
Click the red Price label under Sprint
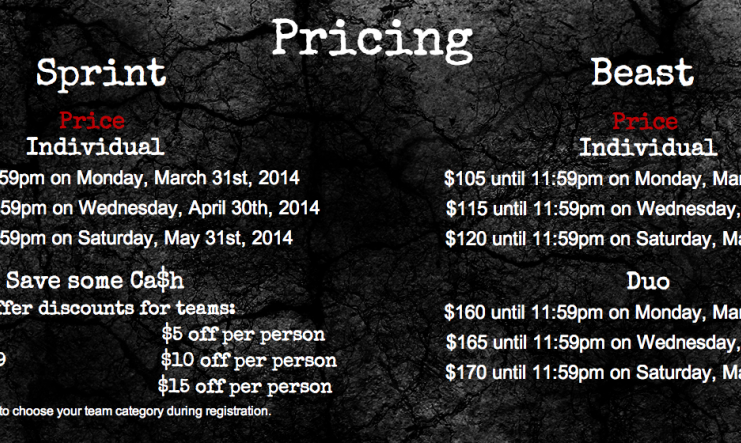pyautogui.click(x=92, y=121)
